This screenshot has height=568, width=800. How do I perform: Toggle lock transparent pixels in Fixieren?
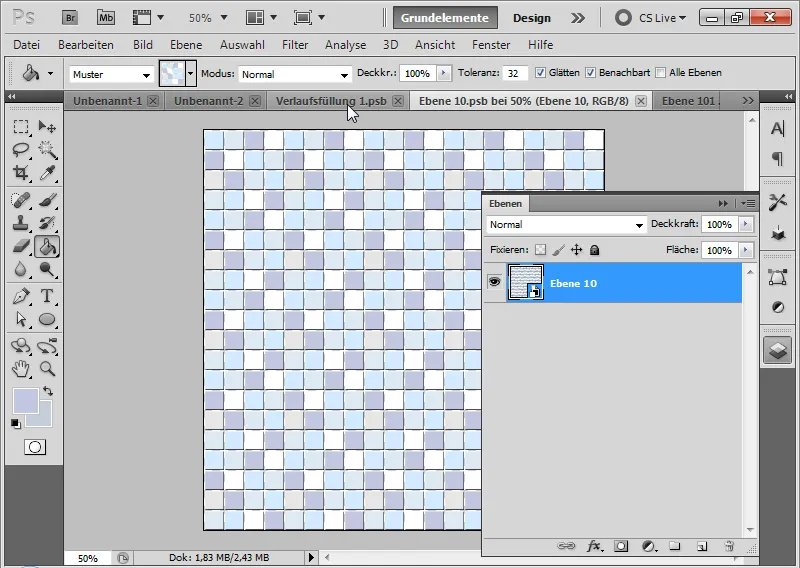540,250
